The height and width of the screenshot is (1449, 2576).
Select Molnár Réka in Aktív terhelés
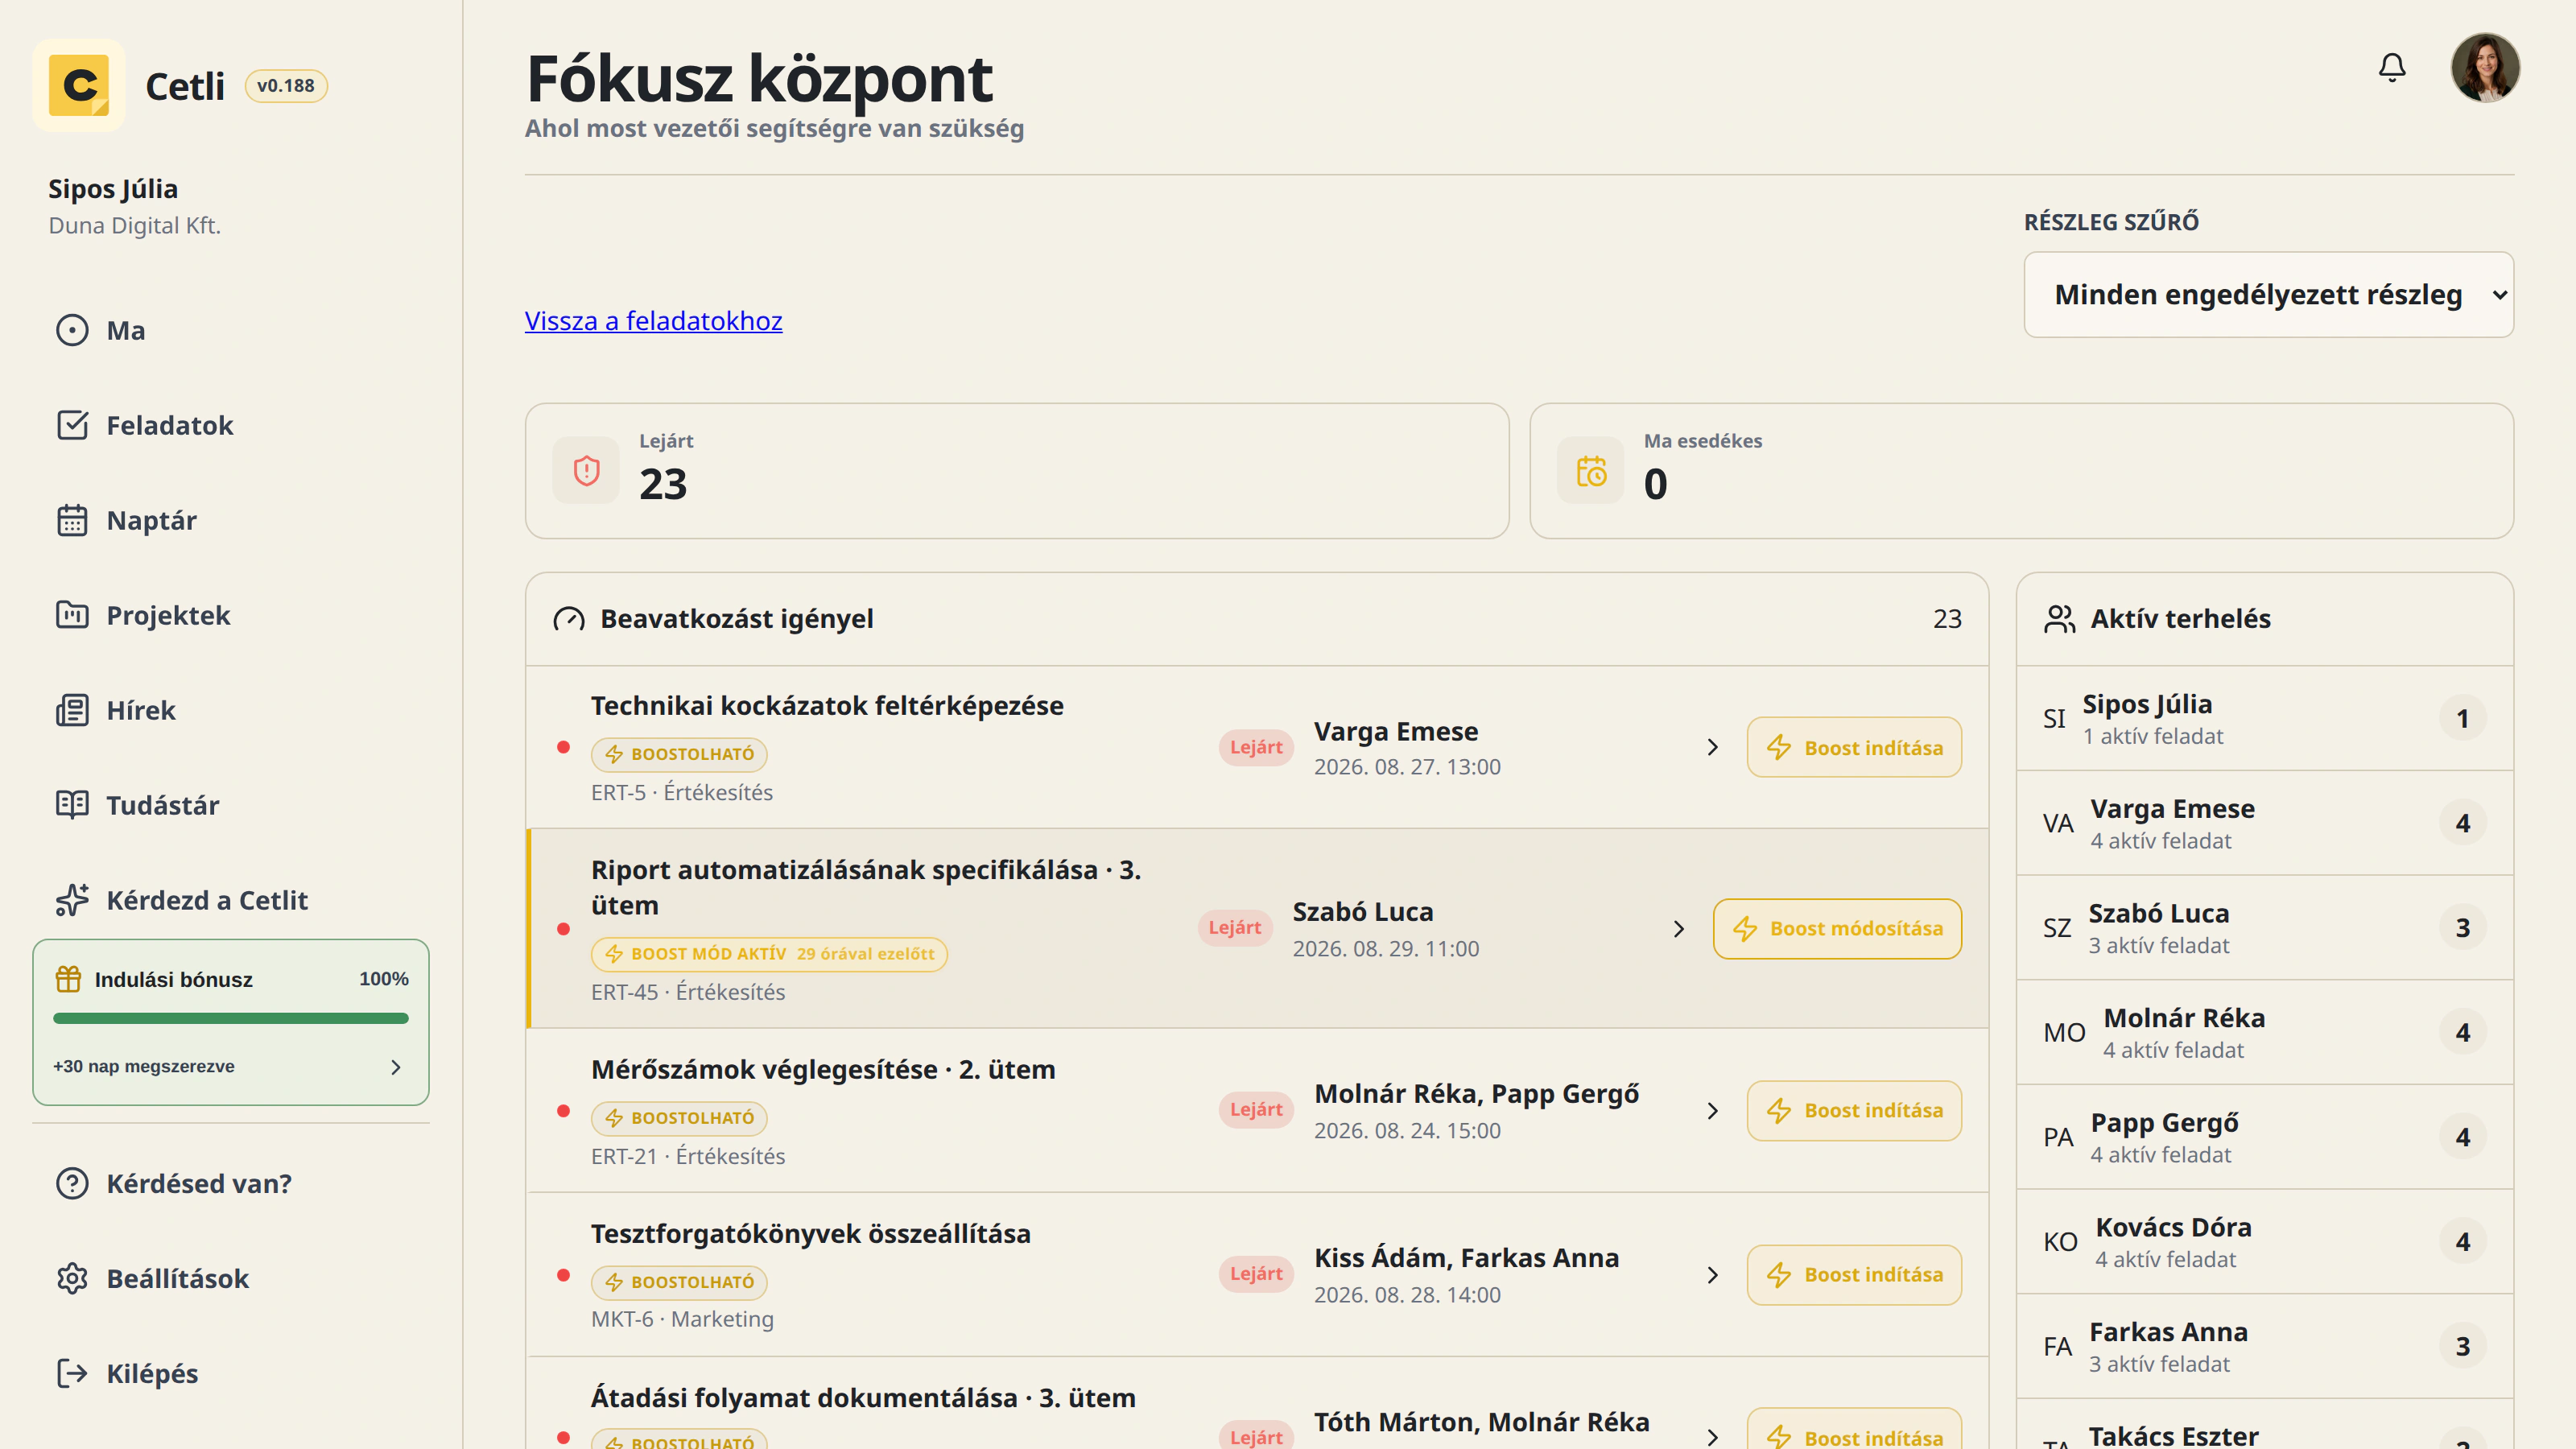(2265, 1032)
